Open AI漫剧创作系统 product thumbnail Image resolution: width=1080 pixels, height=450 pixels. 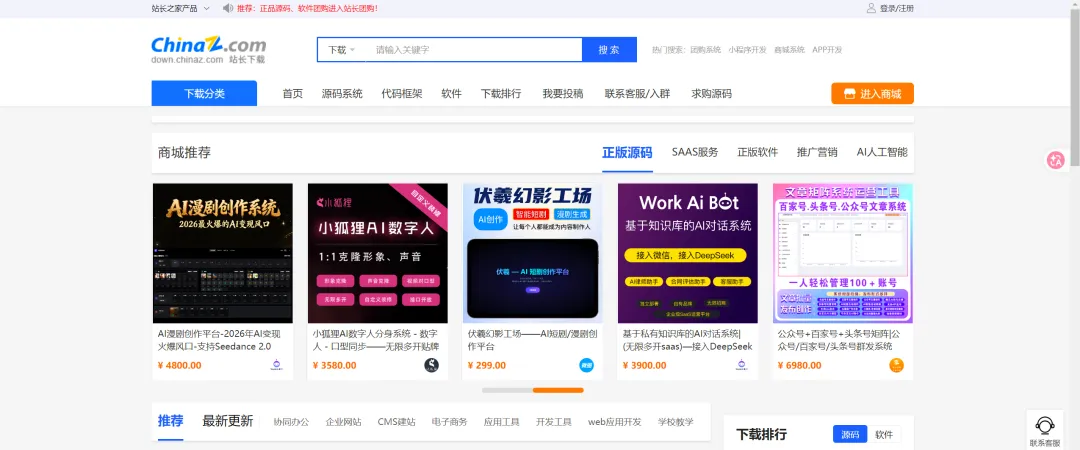point(222,253)
